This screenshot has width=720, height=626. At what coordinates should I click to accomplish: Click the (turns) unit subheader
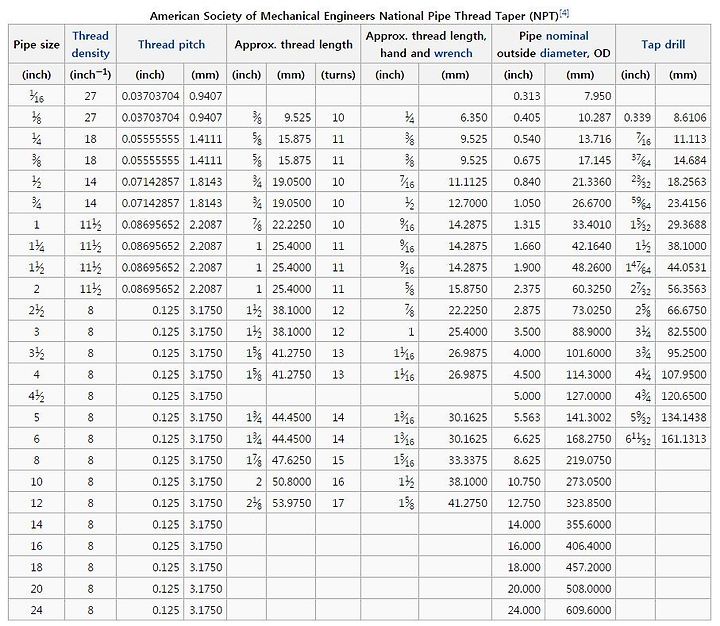[338, 75]
